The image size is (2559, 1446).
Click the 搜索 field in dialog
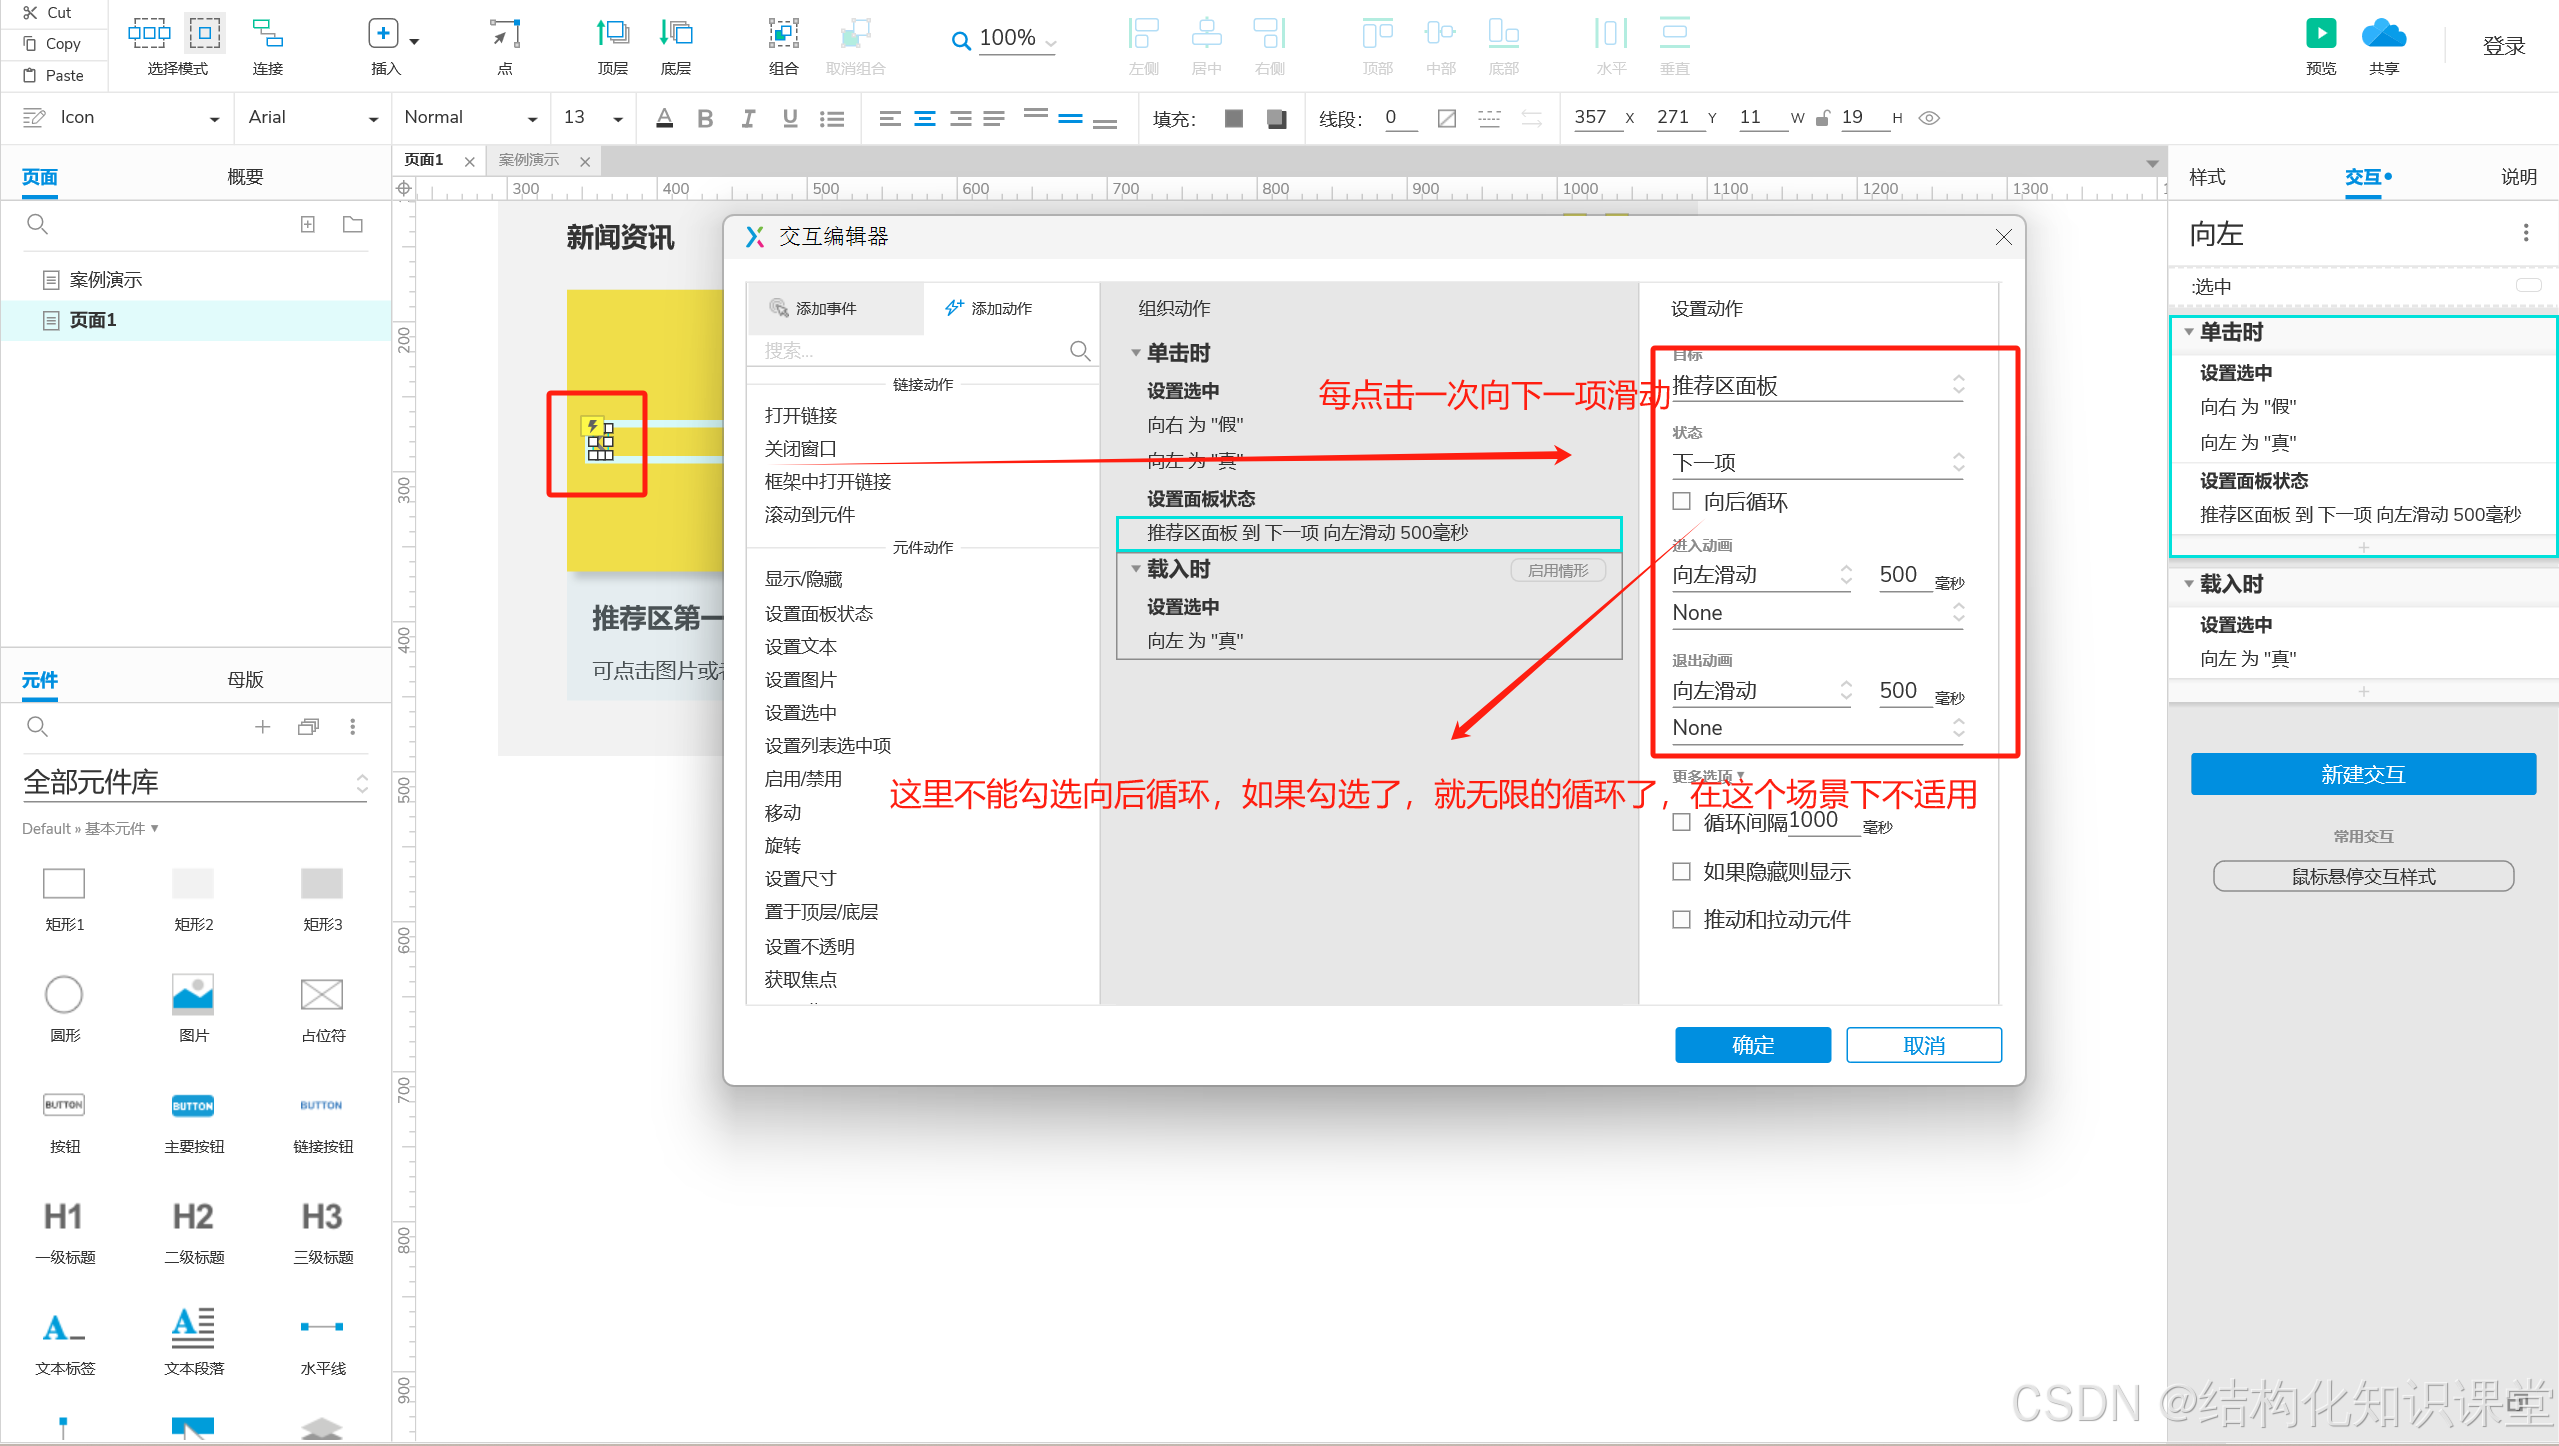(920, 350)
